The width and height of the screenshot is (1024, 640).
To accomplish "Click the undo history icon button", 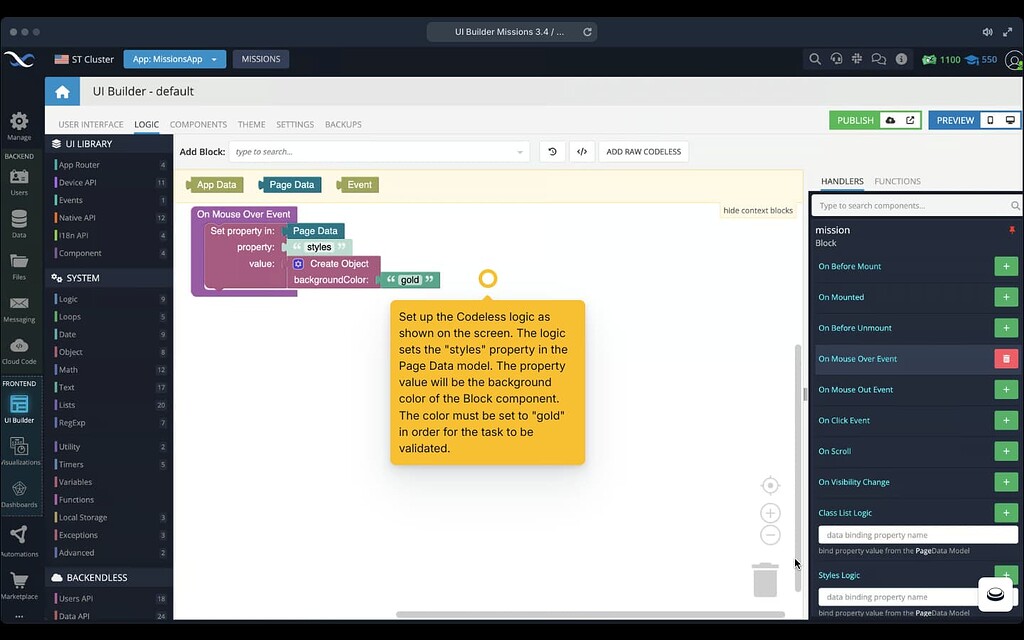I will [x=552, y=152].
